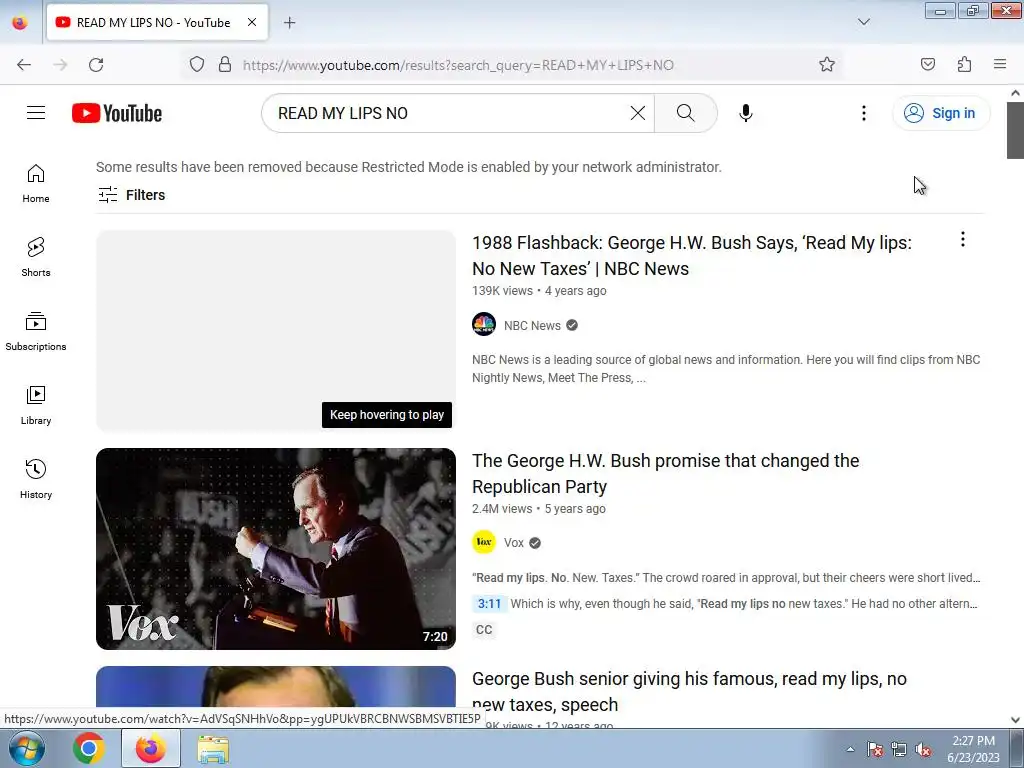The width and height of the screenshot is (1024, 768).
Task: Open the Filters options
Action: [x=131, y=195]
